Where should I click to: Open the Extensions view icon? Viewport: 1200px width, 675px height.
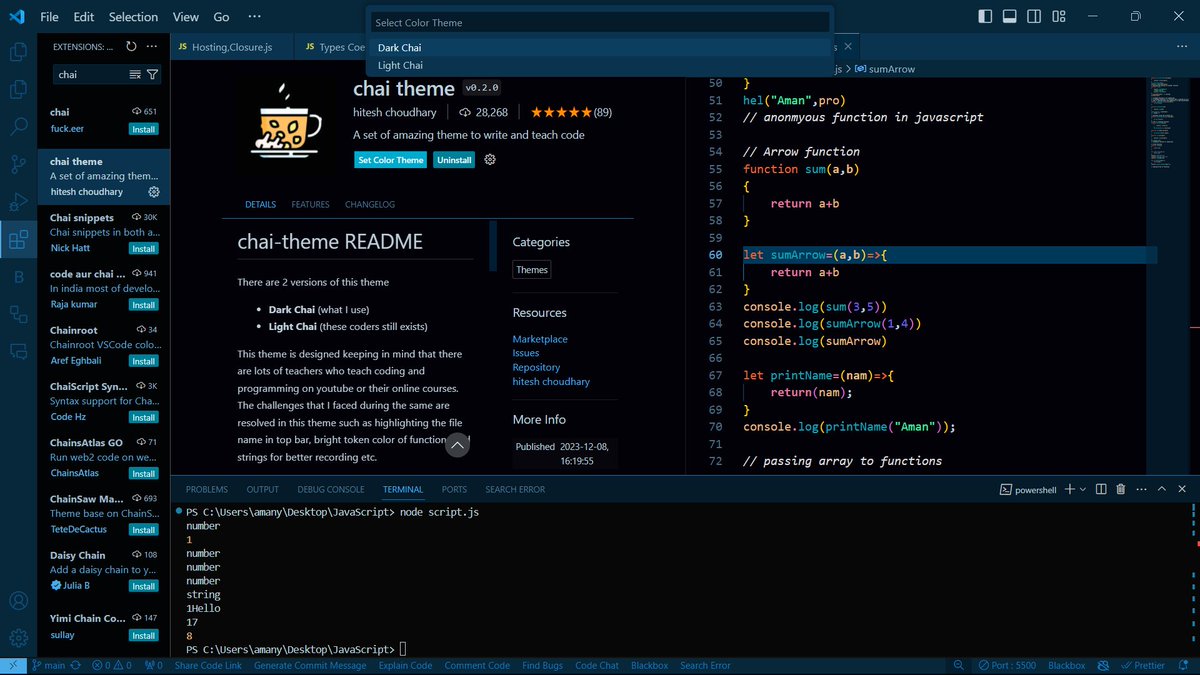tap(18, 239)
